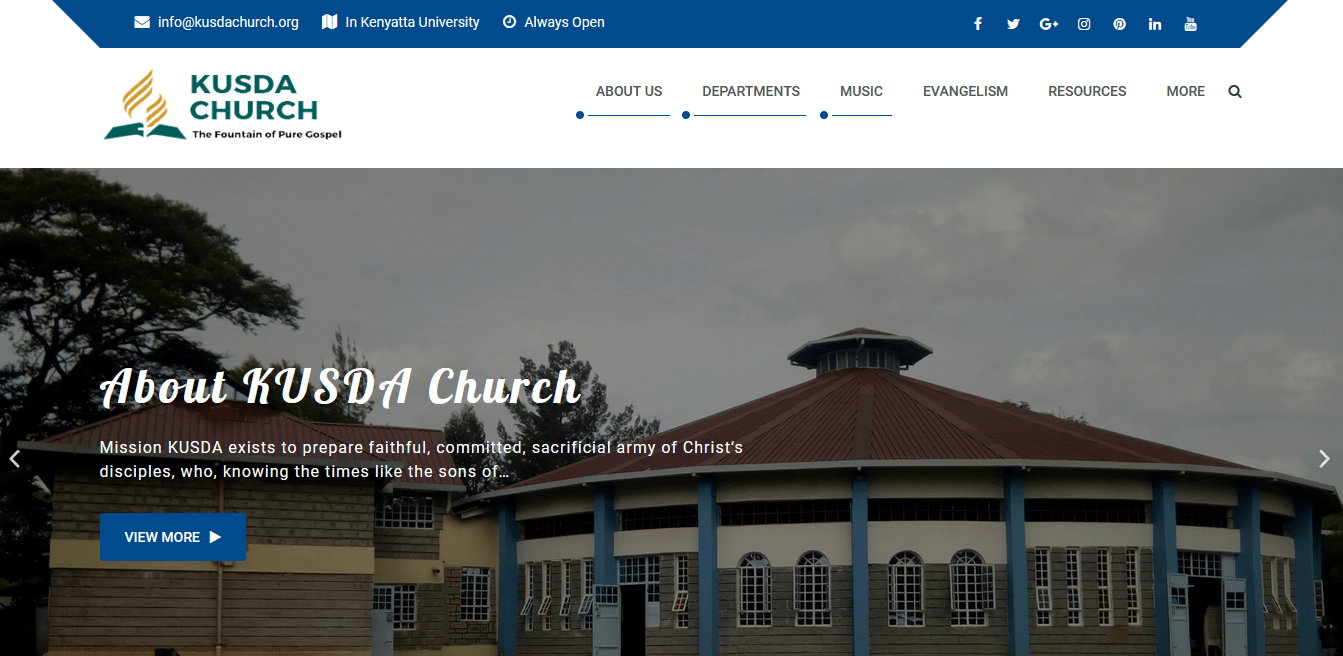
Task: Click the envelope icon beside email
Action: coord(142,22)
